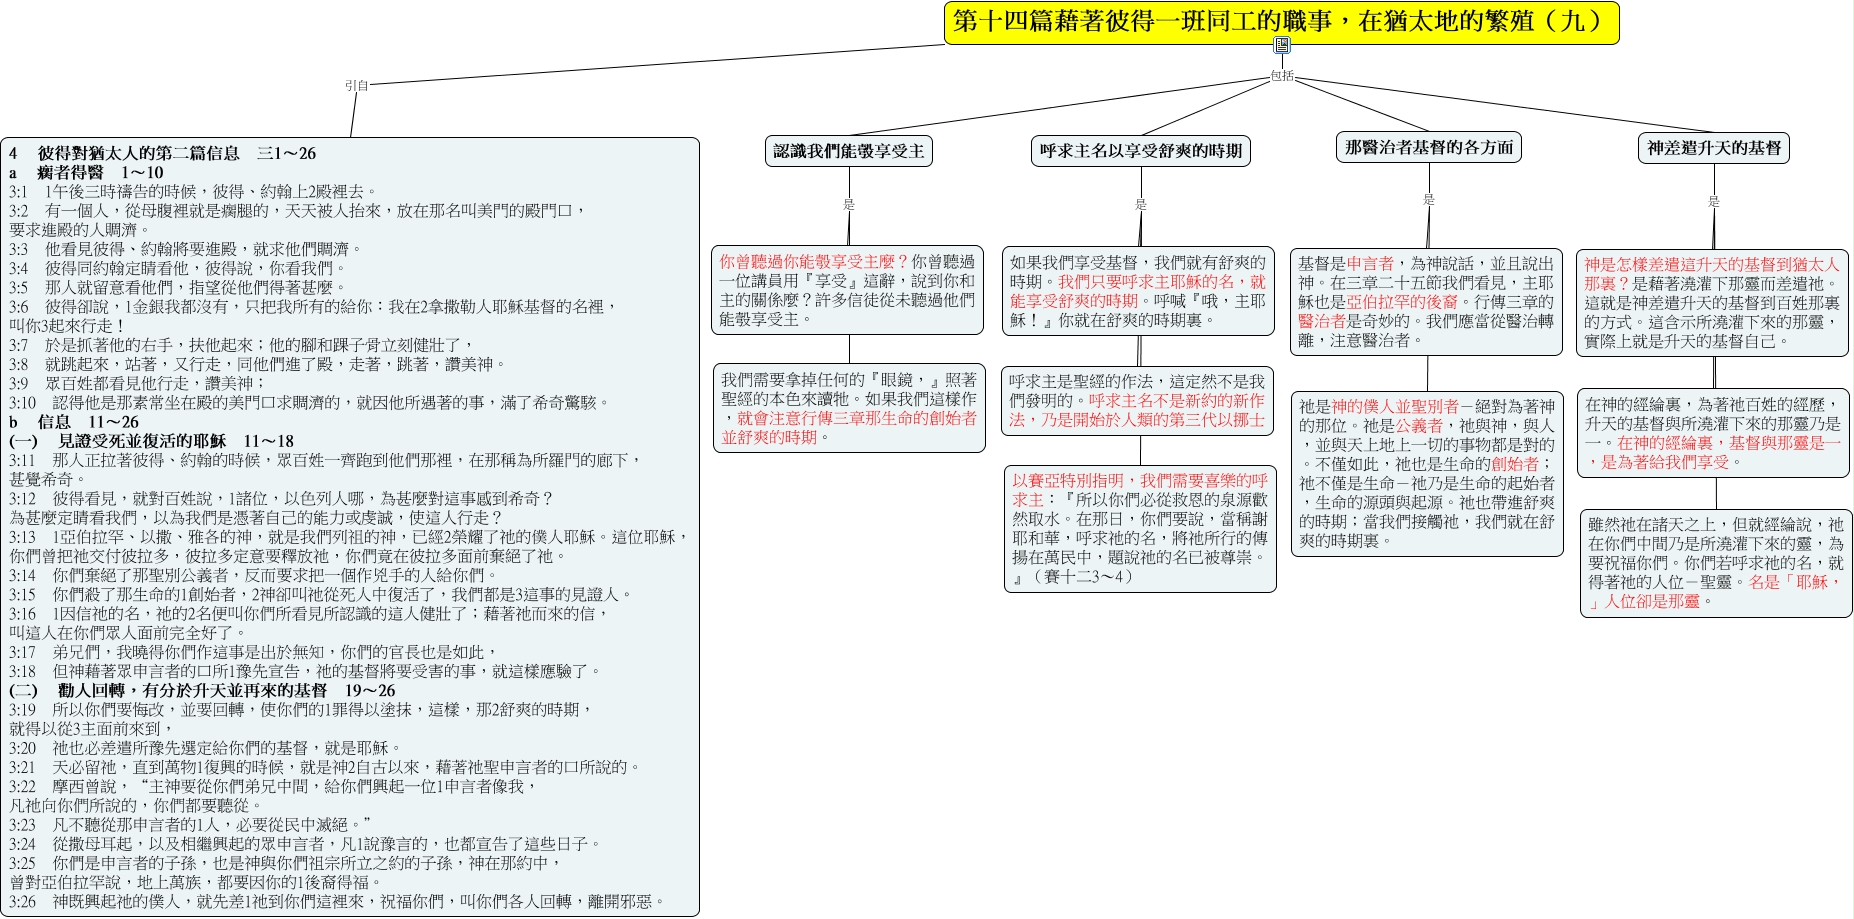The width and height of the screenshot is (1854, 919).
Task: Select the node starting 在神的經綸裏
Action: pos(1713,433)
